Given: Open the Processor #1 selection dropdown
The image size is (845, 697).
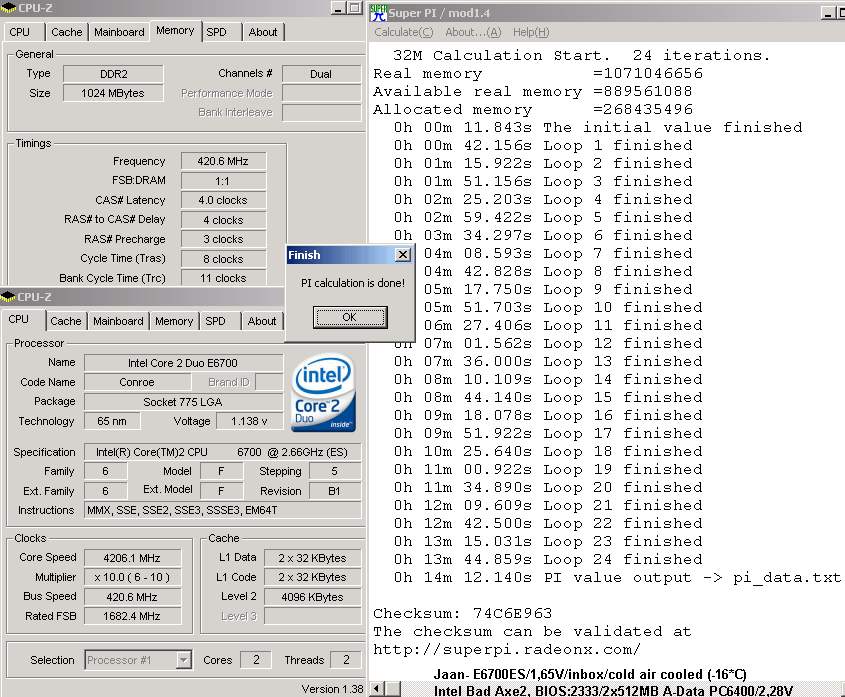Looking at the screenshot, I should (x=184, y=660).
